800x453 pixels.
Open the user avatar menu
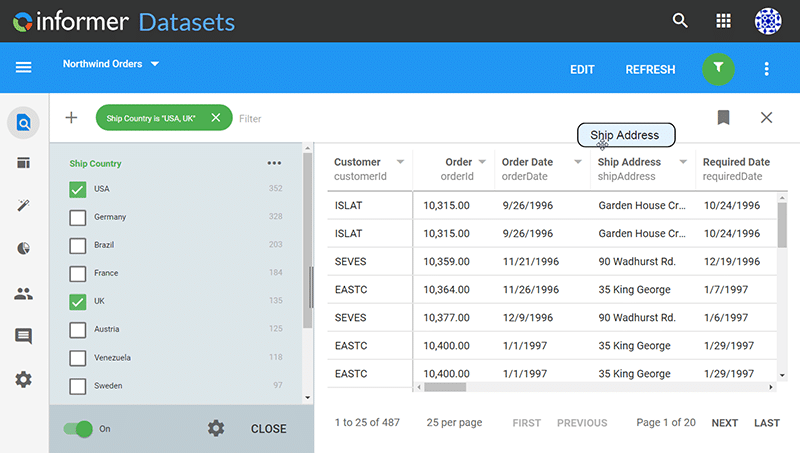point(768,21)
